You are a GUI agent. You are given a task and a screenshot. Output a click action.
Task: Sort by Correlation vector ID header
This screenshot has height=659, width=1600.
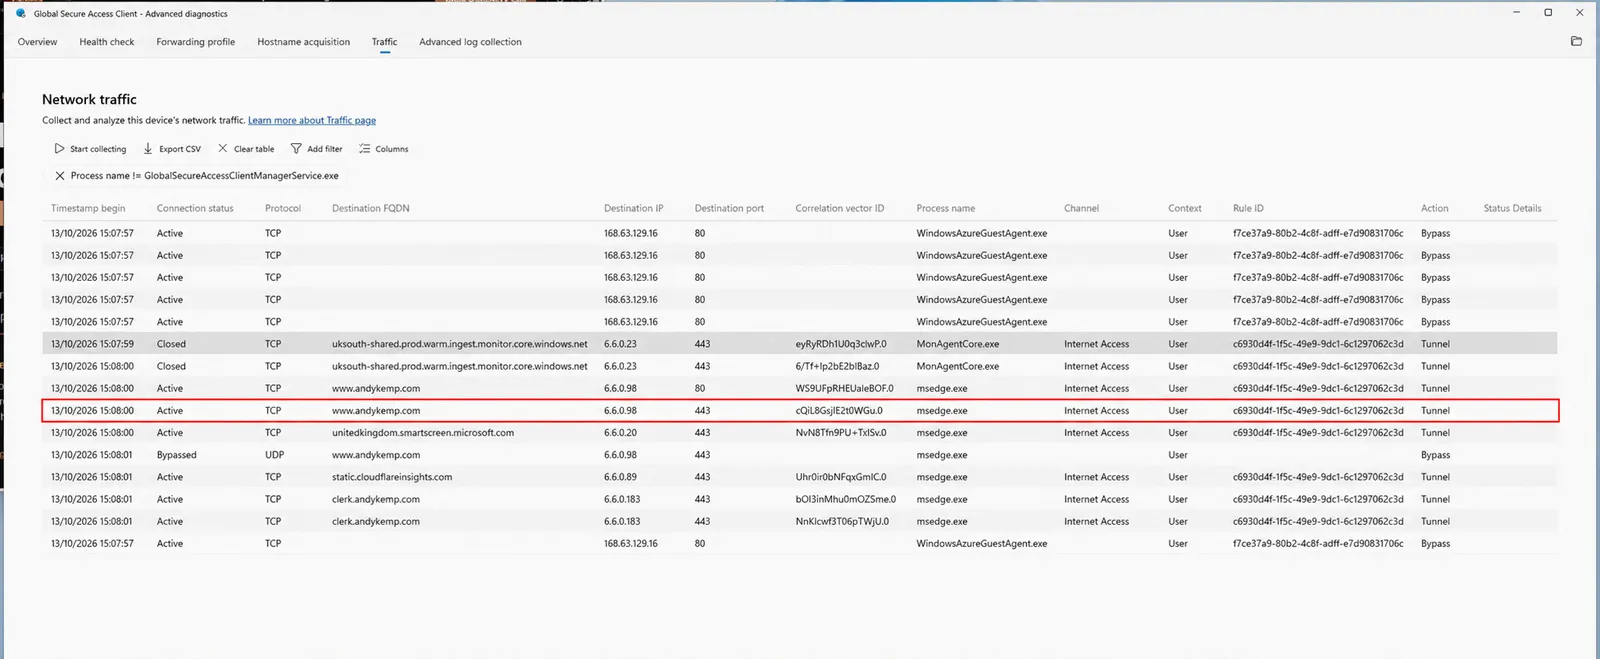(x=840, y=208)
